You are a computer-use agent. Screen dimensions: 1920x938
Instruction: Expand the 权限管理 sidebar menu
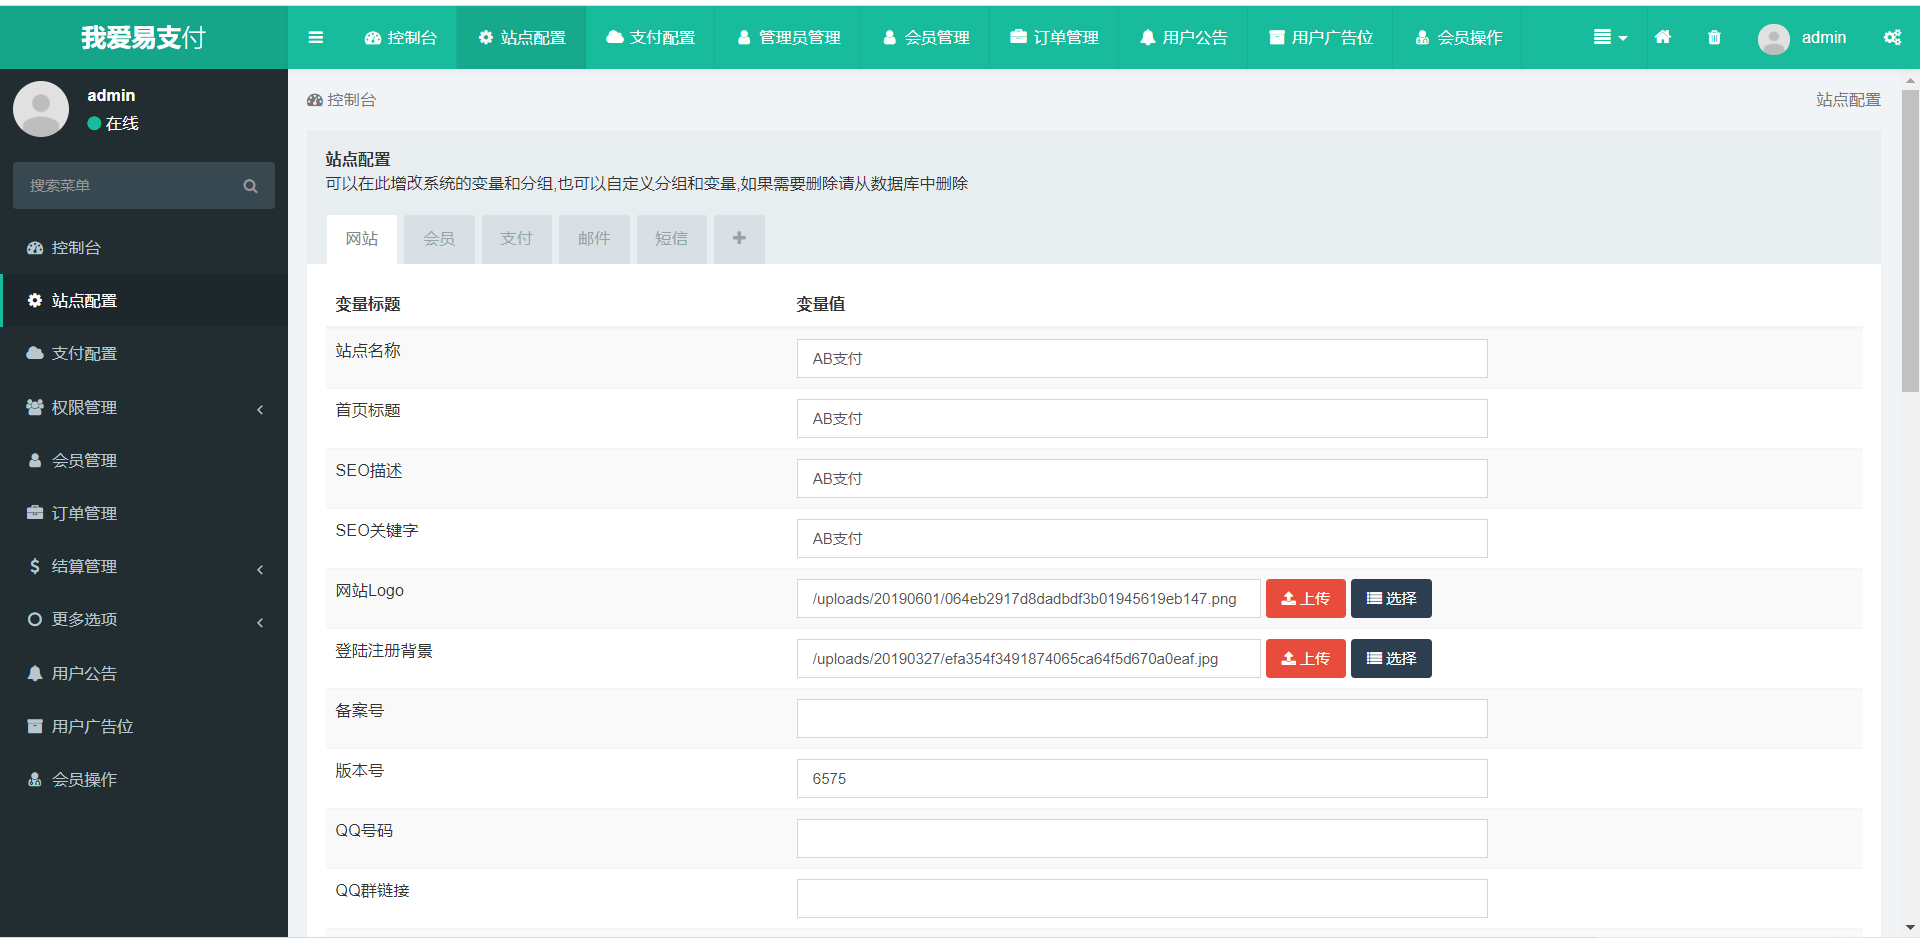(x=144, y=408)
